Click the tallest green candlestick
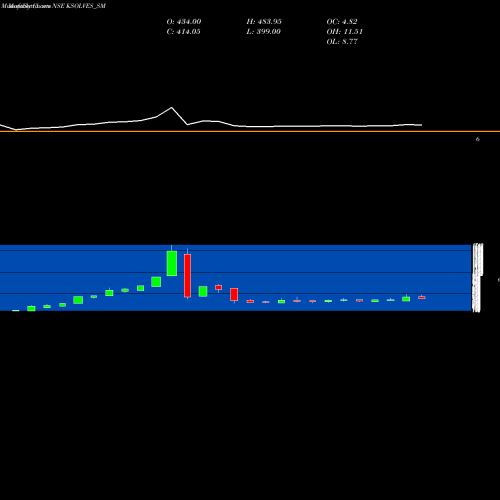Image resolution: width=500 pixels, height=500 pixels. pos(172,263)
